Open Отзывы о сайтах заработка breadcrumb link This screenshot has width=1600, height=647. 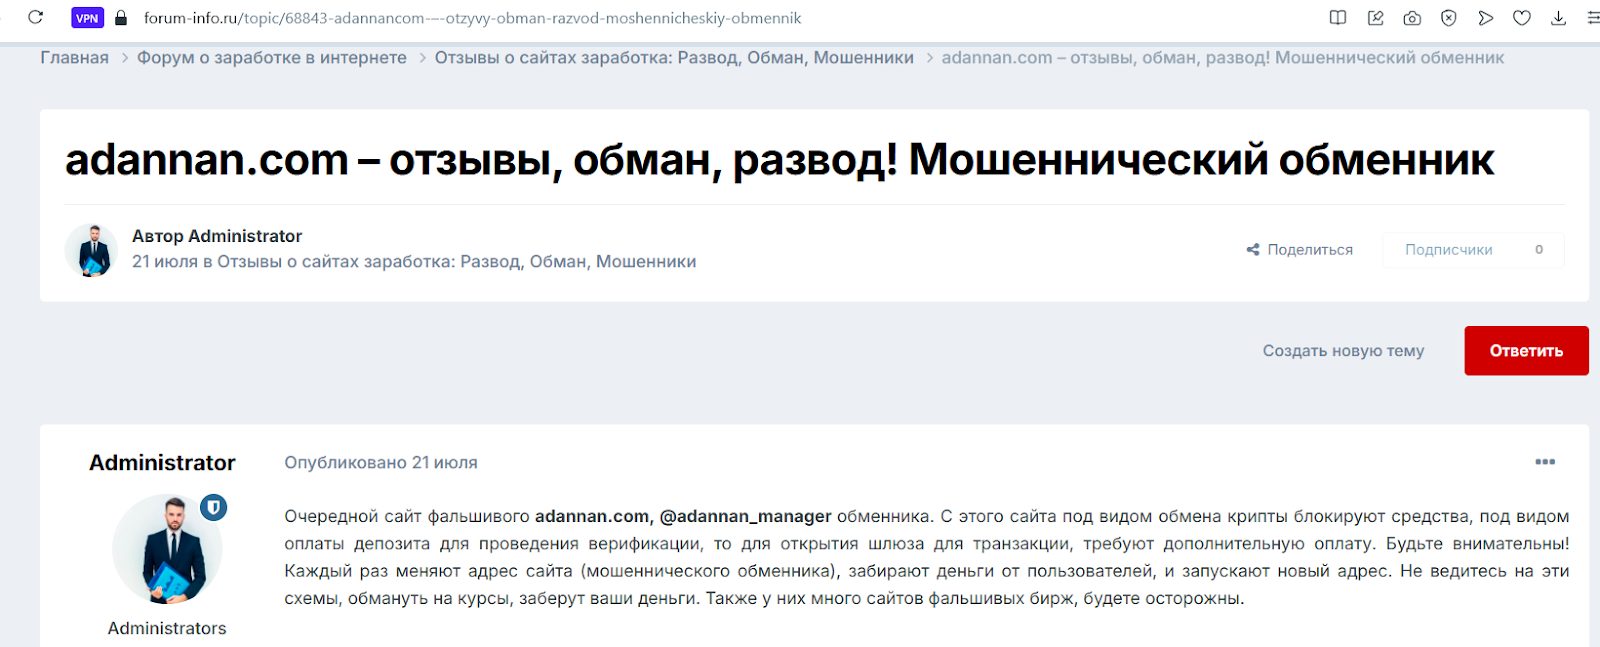coord(674,58)
